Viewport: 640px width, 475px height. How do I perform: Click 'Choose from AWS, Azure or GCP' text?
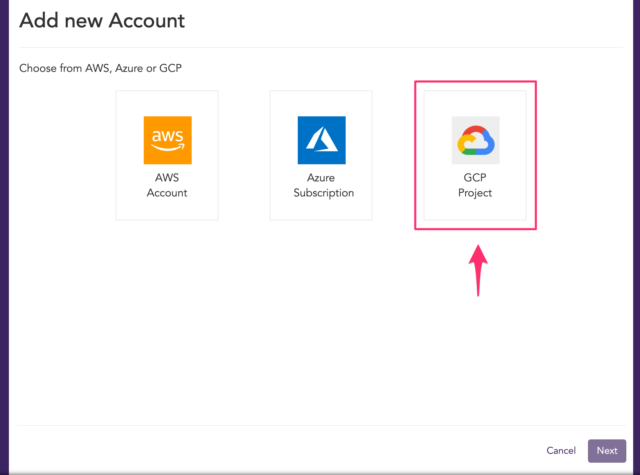point(100,68)
